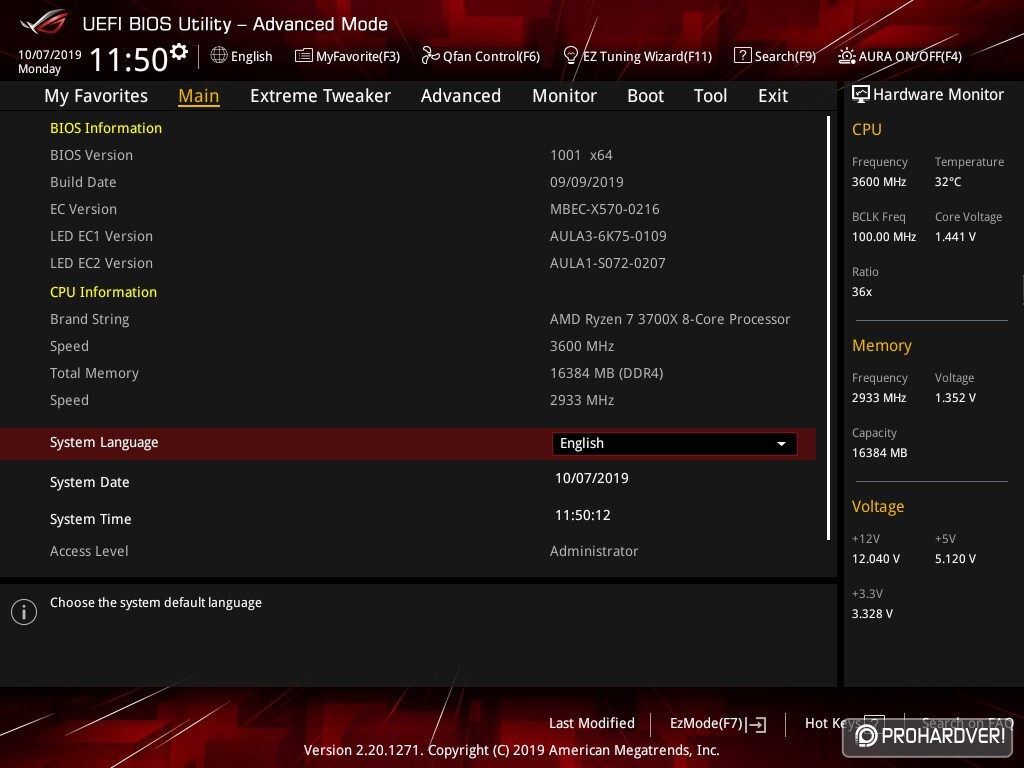Click the BIOS Information heading
This screenshot has height=768, width=1024.
[106, 128]
